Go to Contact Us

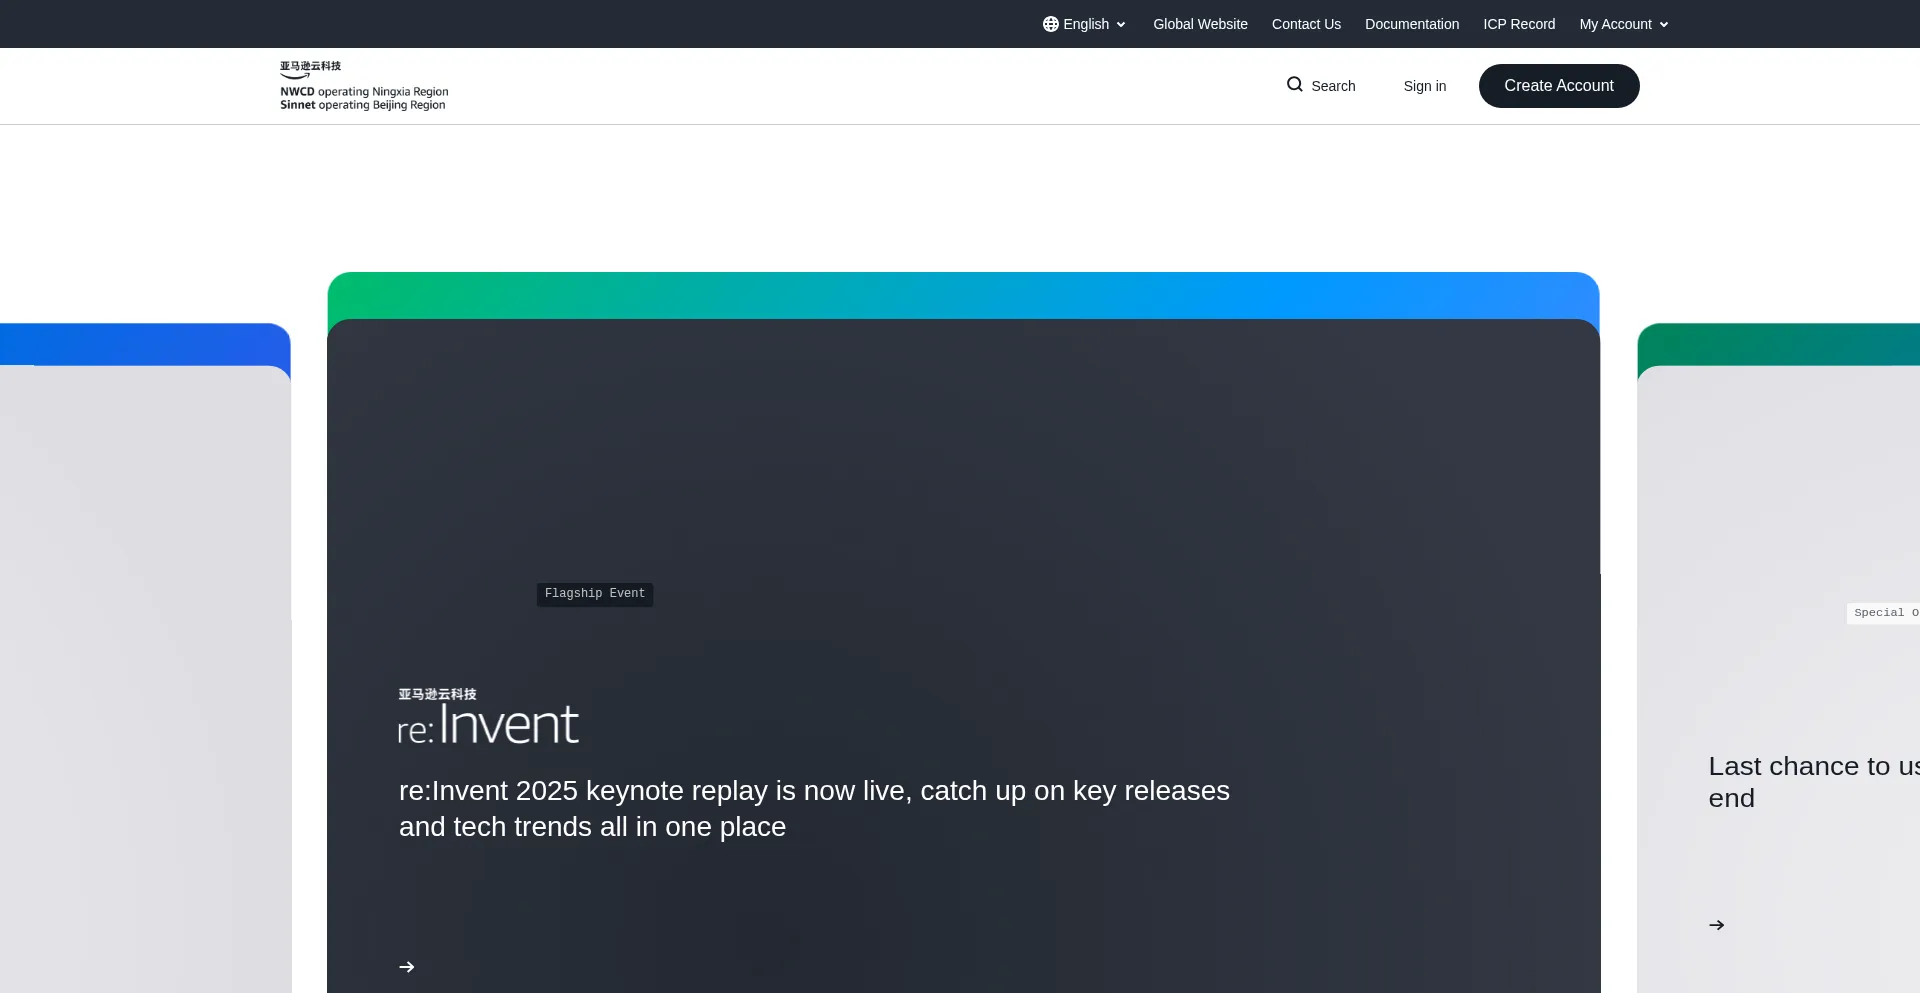[x=1306, y=24]
